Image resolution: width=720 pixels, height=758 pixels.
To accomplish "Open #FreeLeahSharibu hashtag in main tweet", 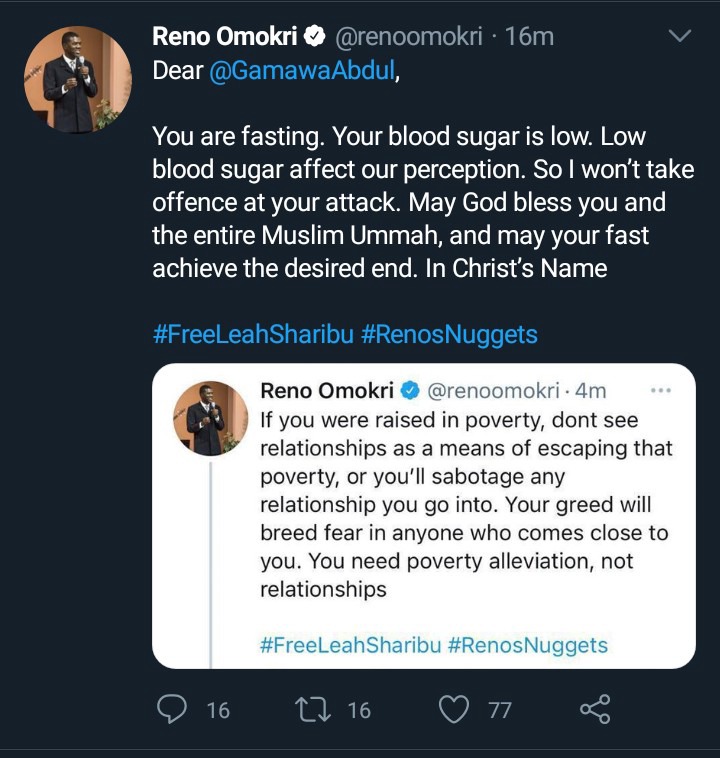I will click(253, 334).
